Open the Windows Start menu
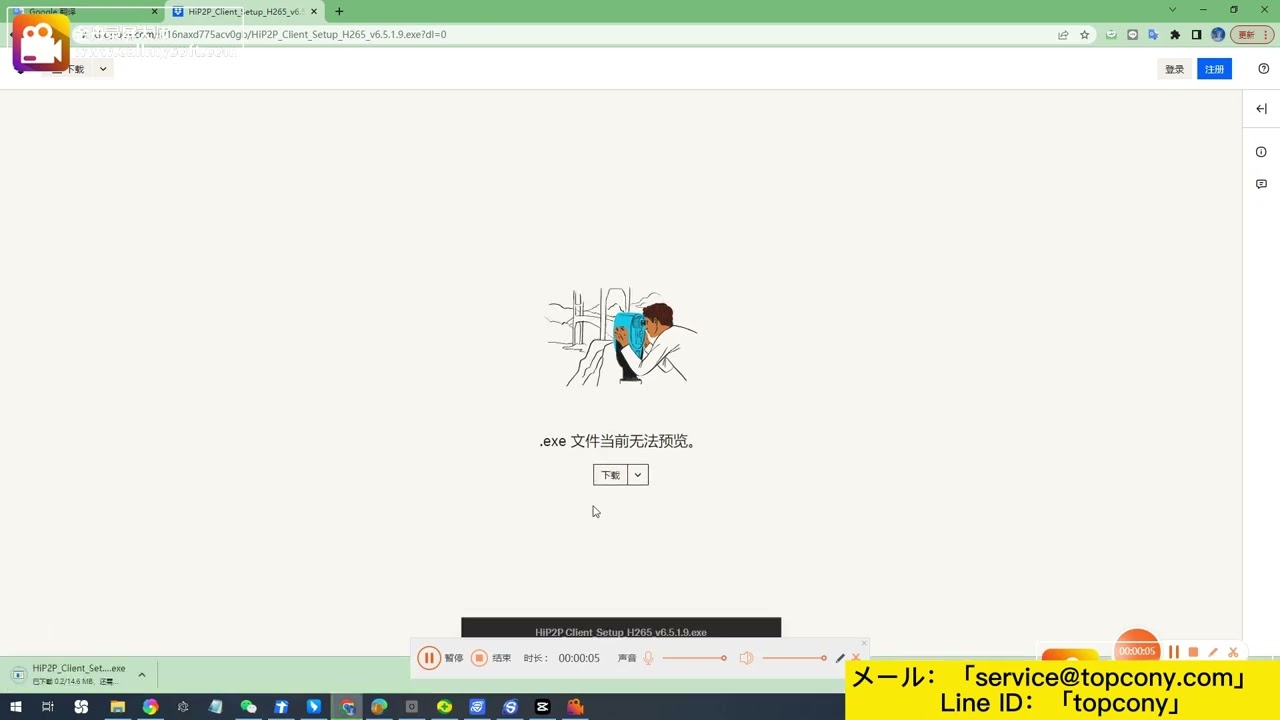The width and height of the screenshot is (1280, 720). [16, 707]
